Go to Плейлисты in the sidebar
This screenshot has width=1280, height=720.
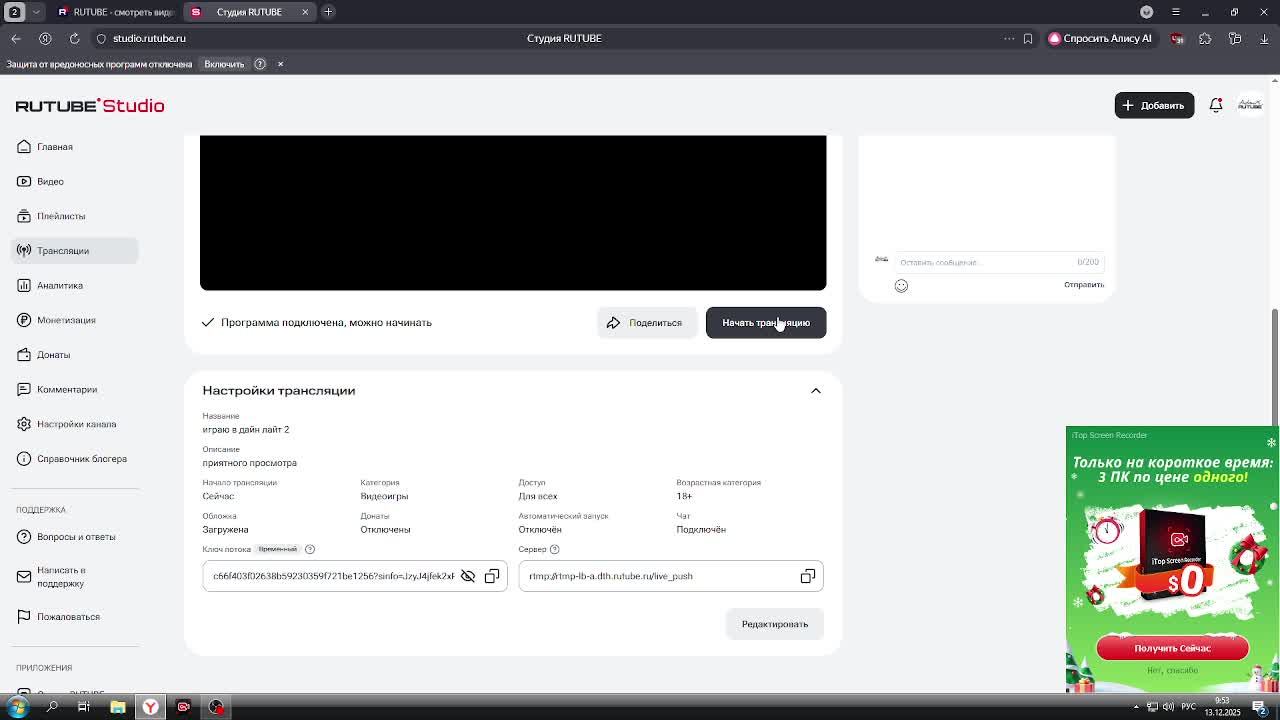point(74,216)
